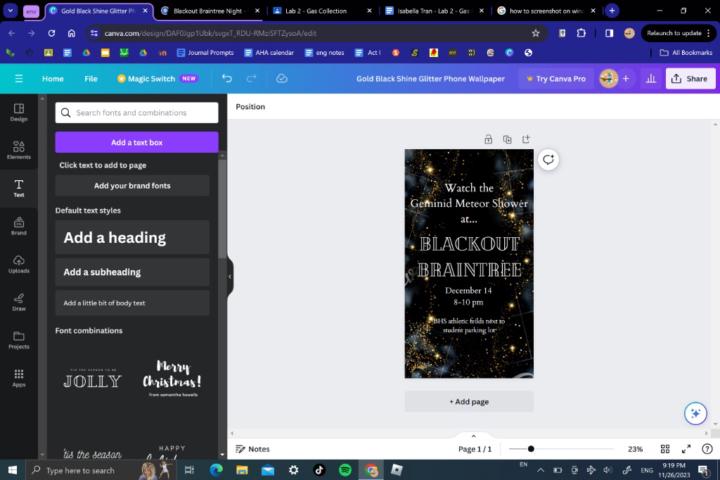Open the Apps panel
Screen dimensions: 720x480
19,378
